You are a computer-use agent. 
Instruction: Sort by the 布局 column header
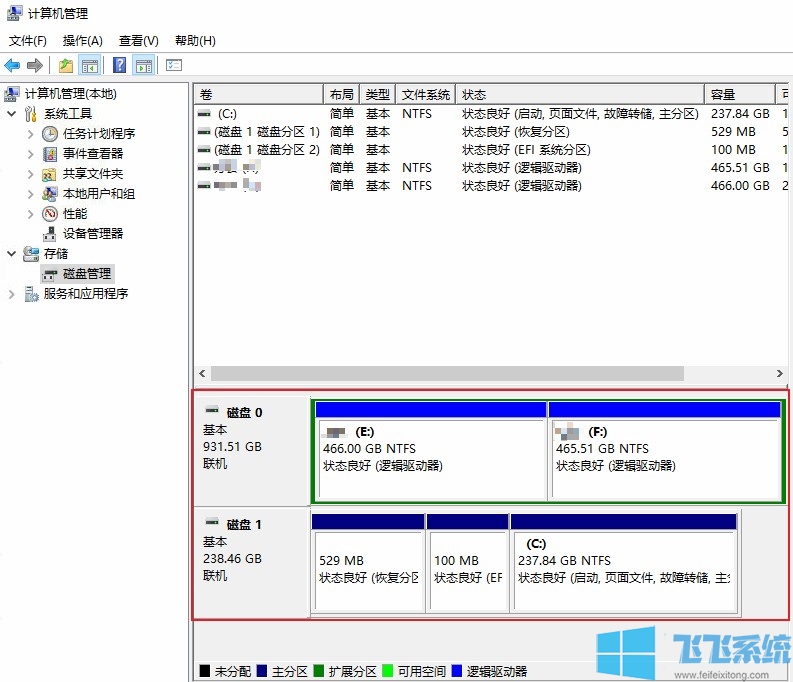(341, 95)
